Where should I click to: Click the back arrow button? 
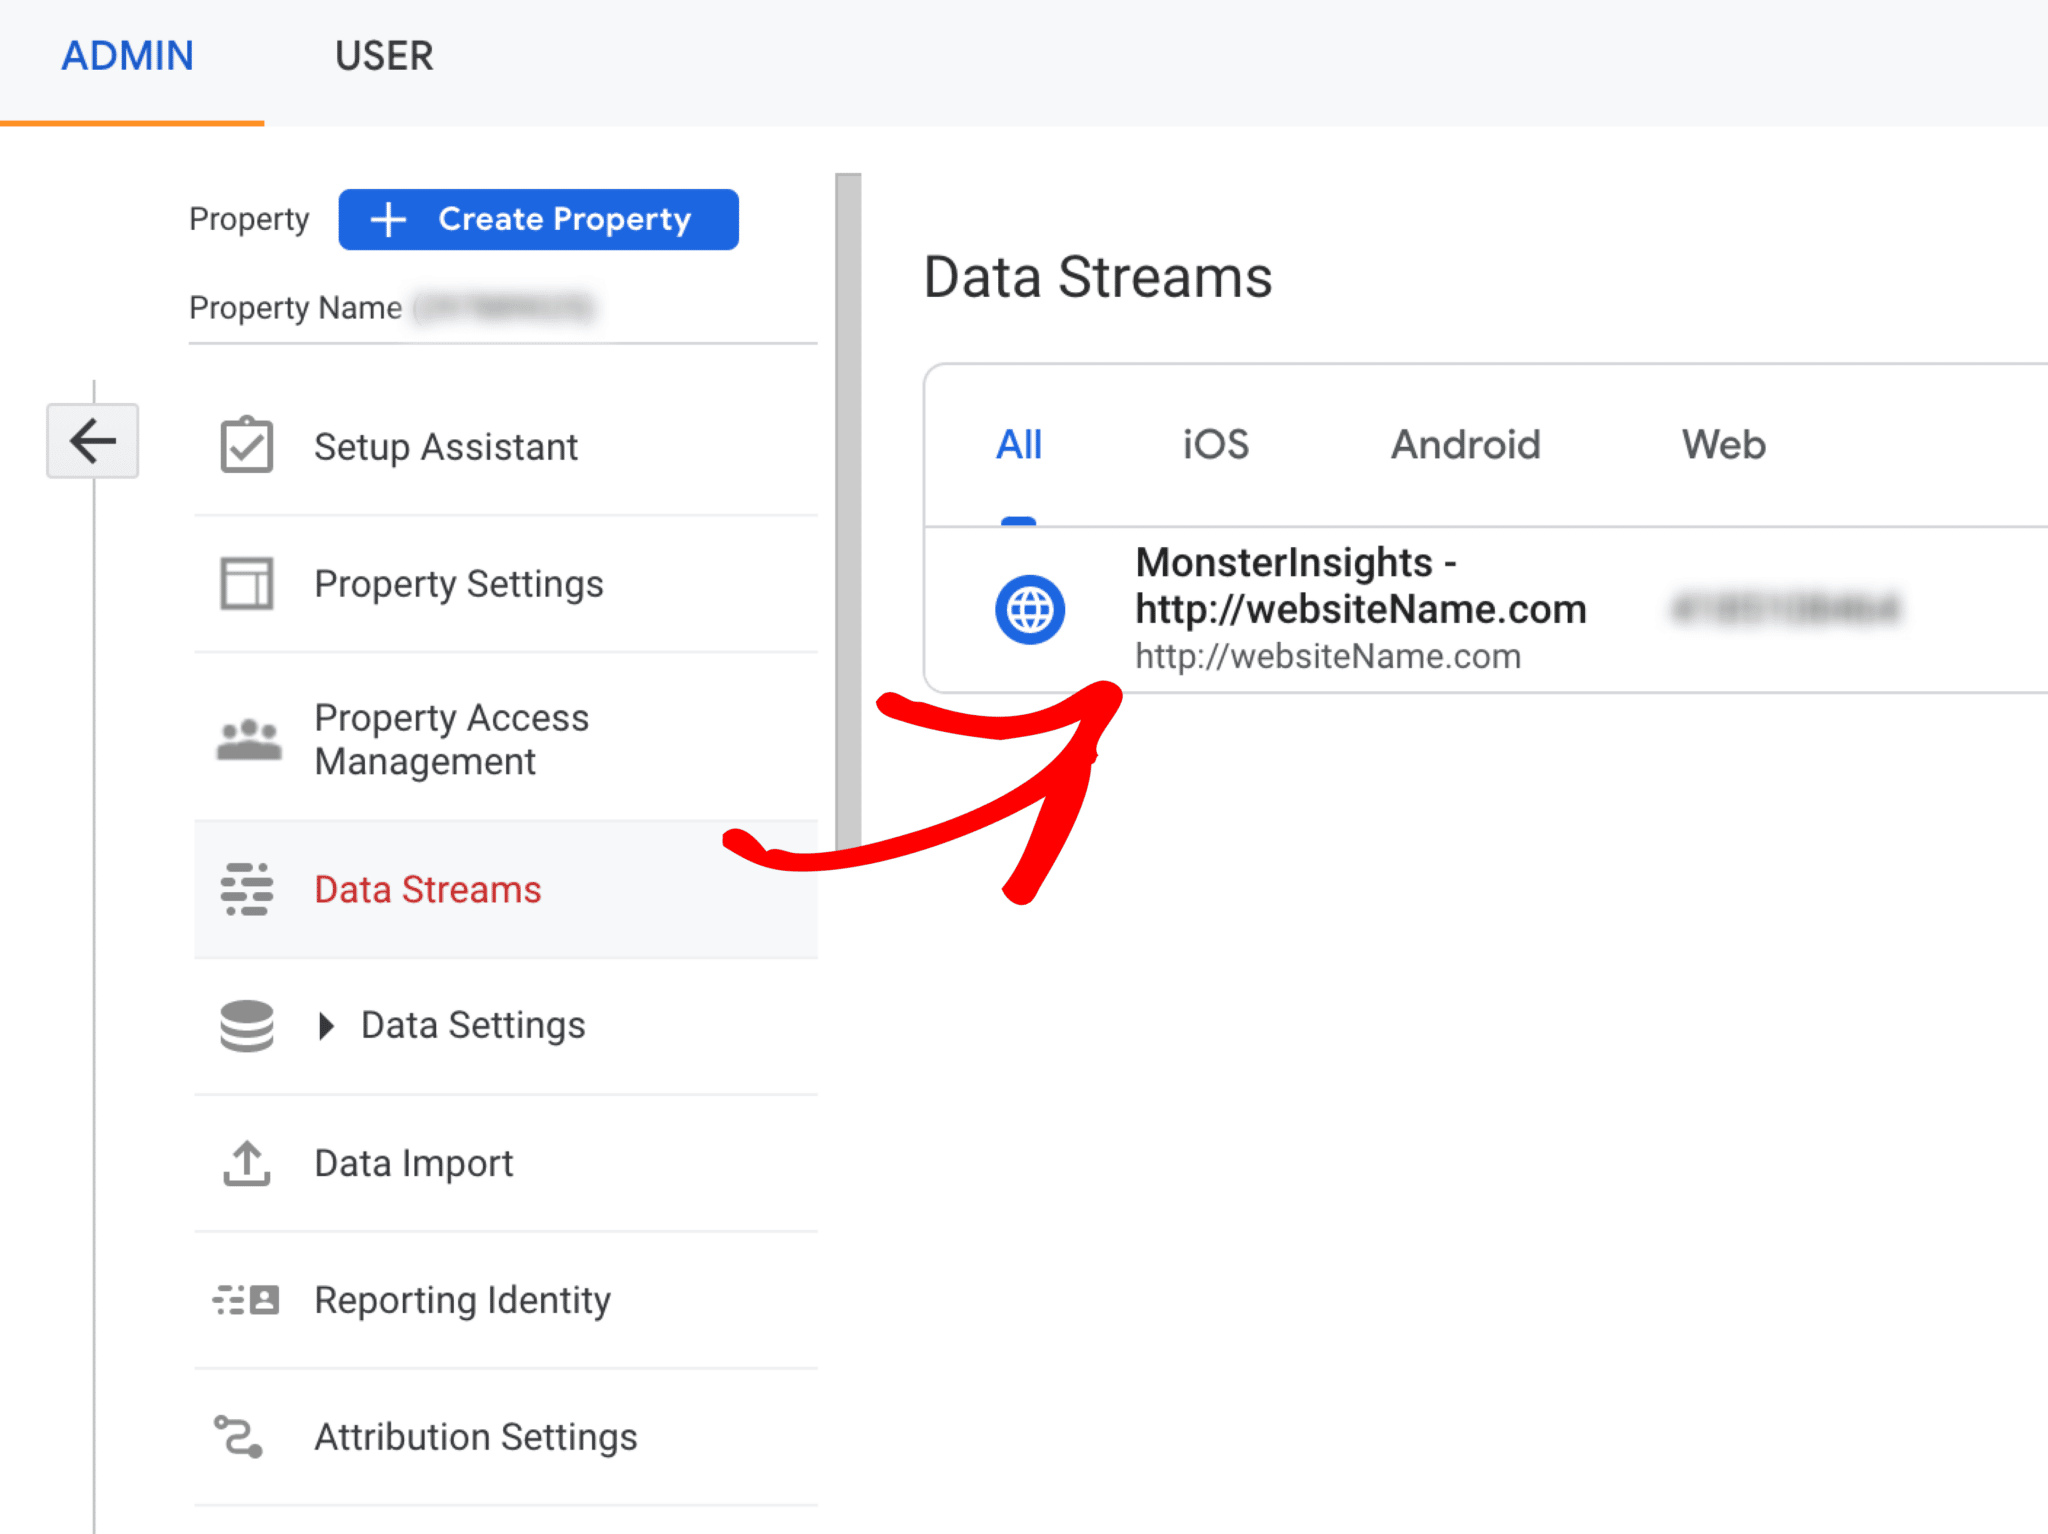(x=92, y=441)
